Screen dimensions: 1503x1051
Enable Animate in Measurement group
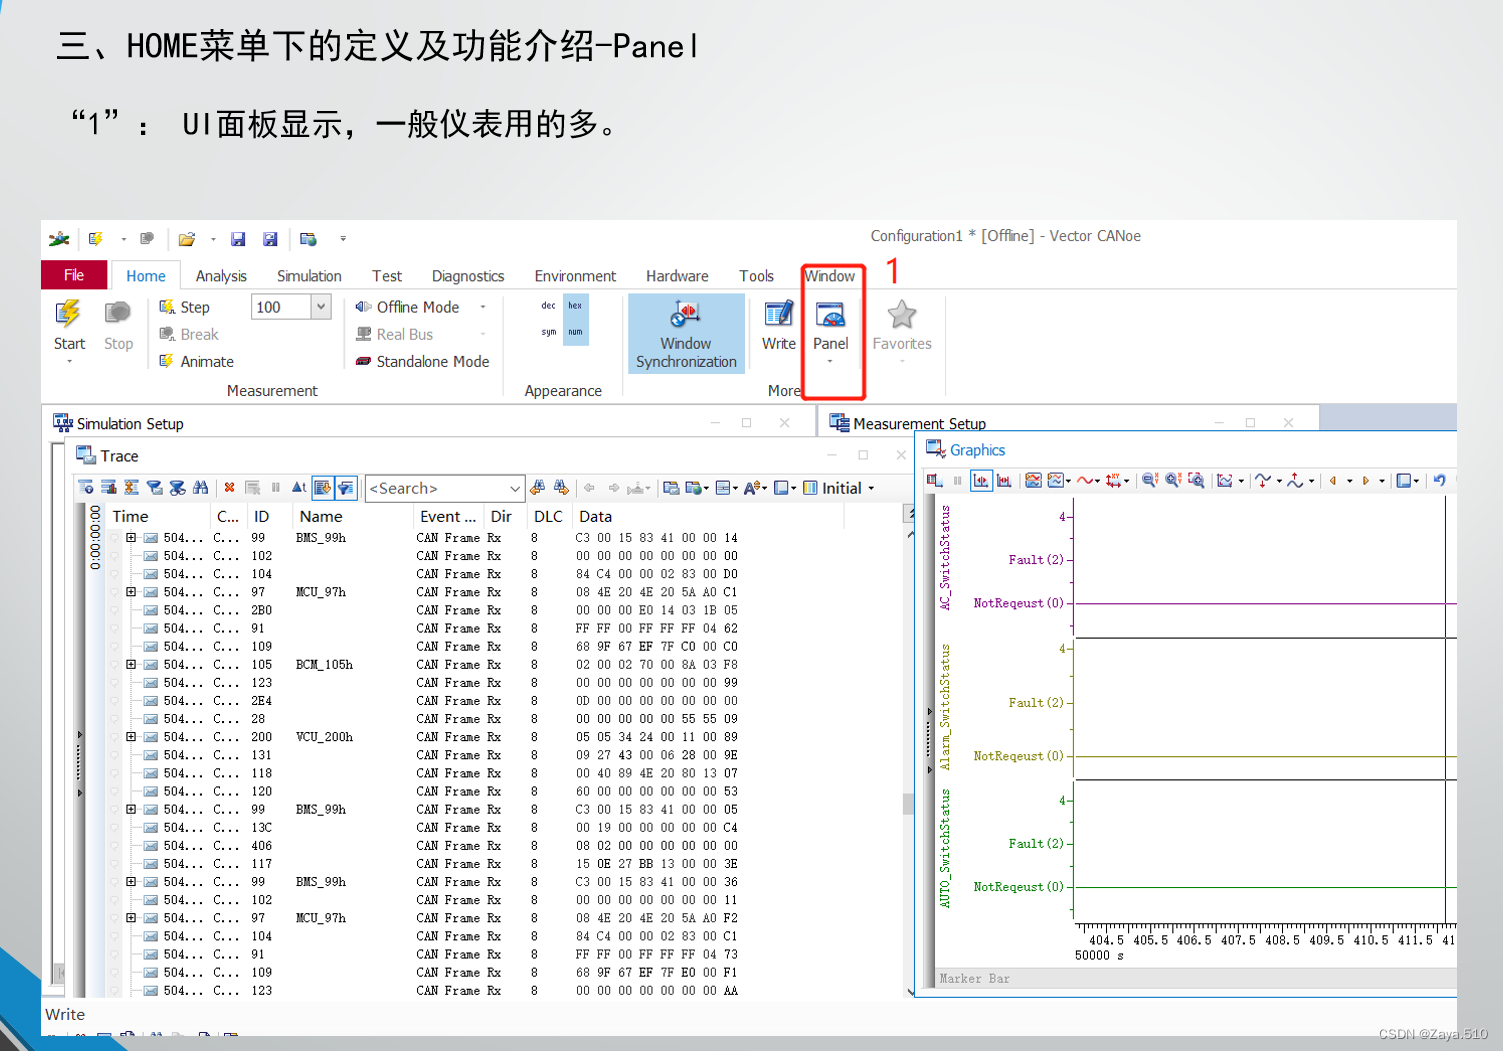click(196, 361)
